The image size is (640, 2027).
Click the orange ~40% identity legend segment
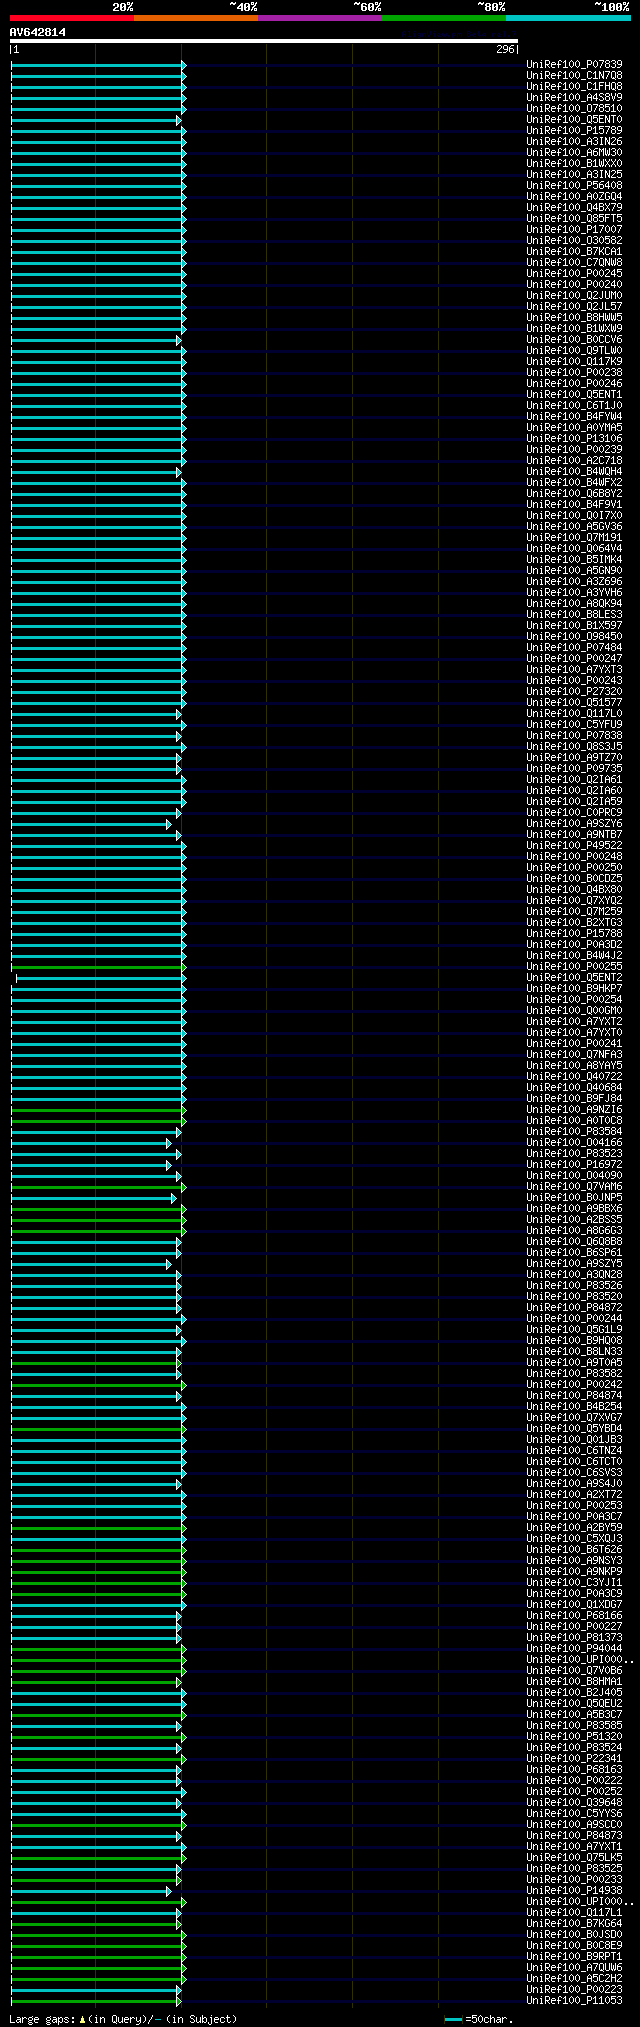pyautogui.click(x=195, y=18)
